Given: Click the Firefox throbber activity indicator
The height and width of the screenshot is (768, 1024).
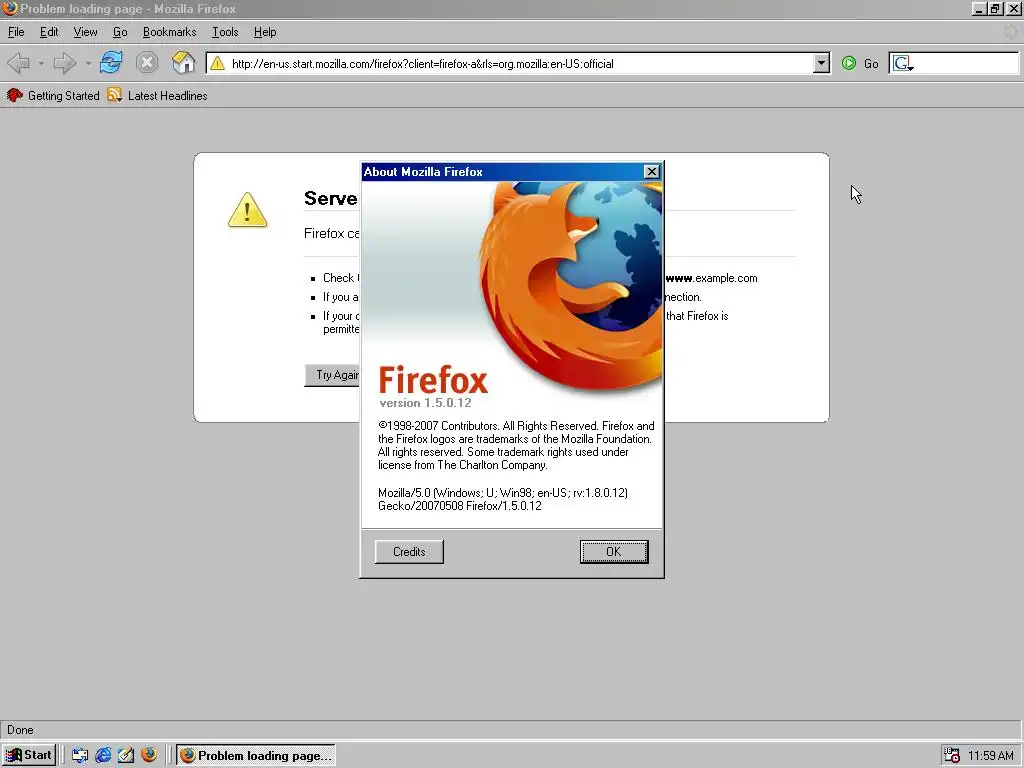Looking at the screenshot, I should point(1011,31).
